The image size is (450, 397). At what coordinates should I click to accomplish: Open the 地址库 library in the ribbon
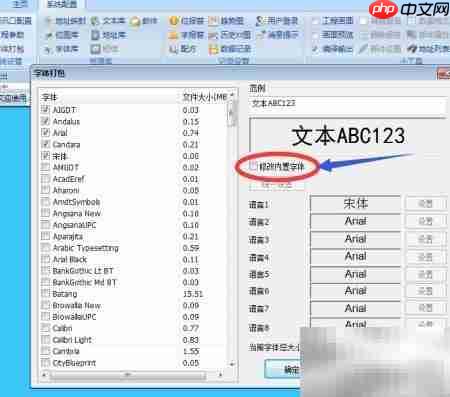click(108, 35)
